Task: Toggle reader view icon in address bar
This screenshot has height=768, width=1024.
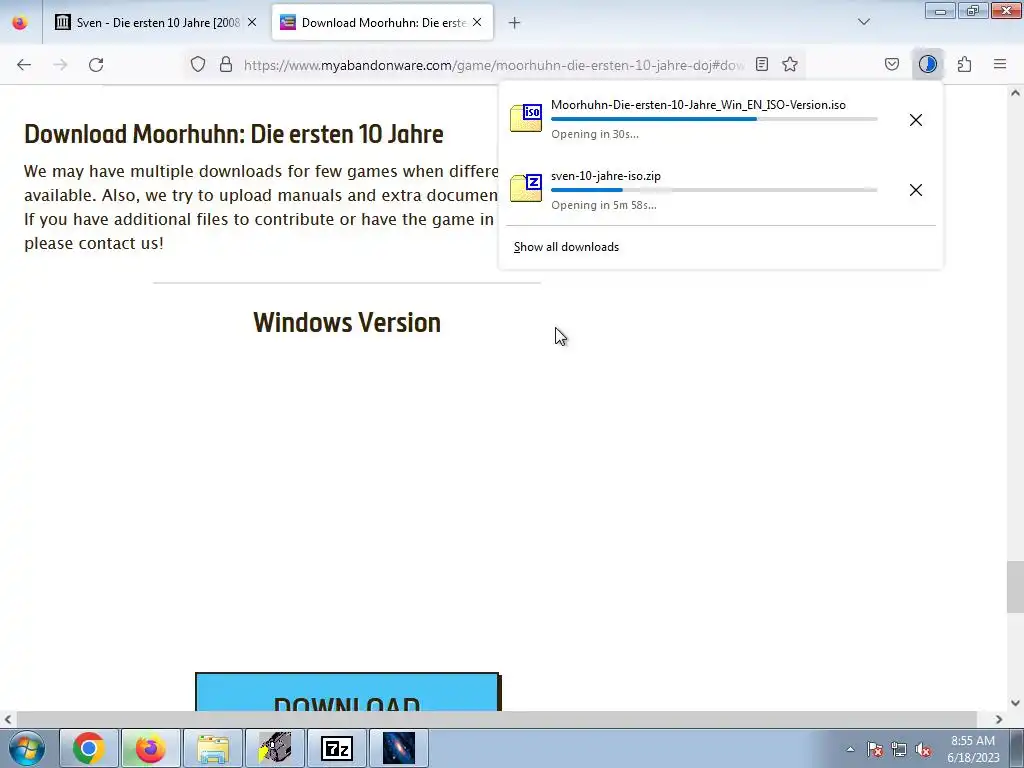Action: (x=761, y=64)
